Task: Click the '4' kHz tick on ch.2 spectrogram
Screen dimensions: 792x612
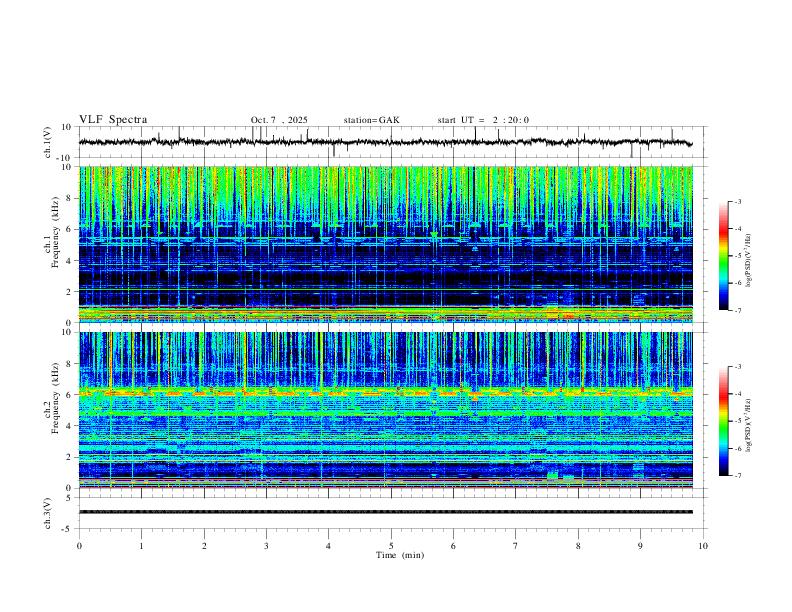Action: click(70, 426)
